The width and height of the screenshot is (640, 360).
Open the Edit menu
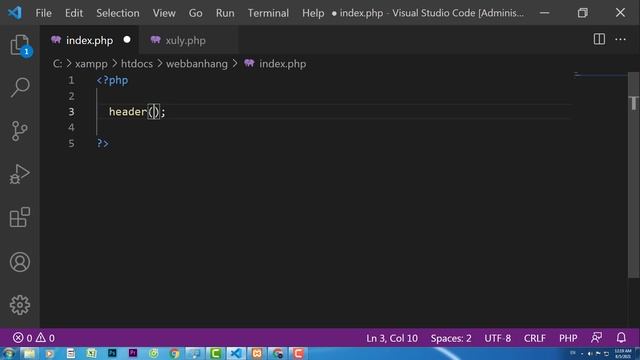(x=74, y=13)
